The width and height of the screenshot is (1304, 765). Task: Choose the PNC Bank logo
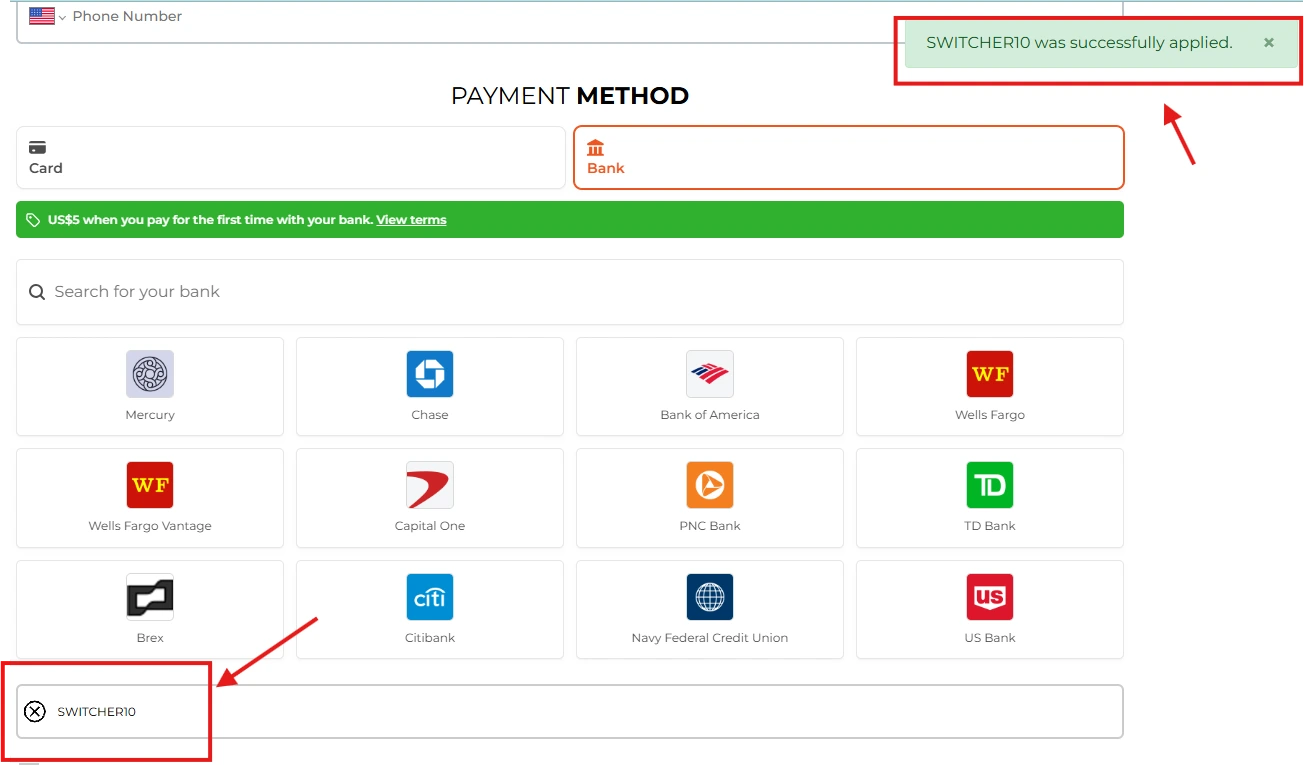(x=710, y=485)
